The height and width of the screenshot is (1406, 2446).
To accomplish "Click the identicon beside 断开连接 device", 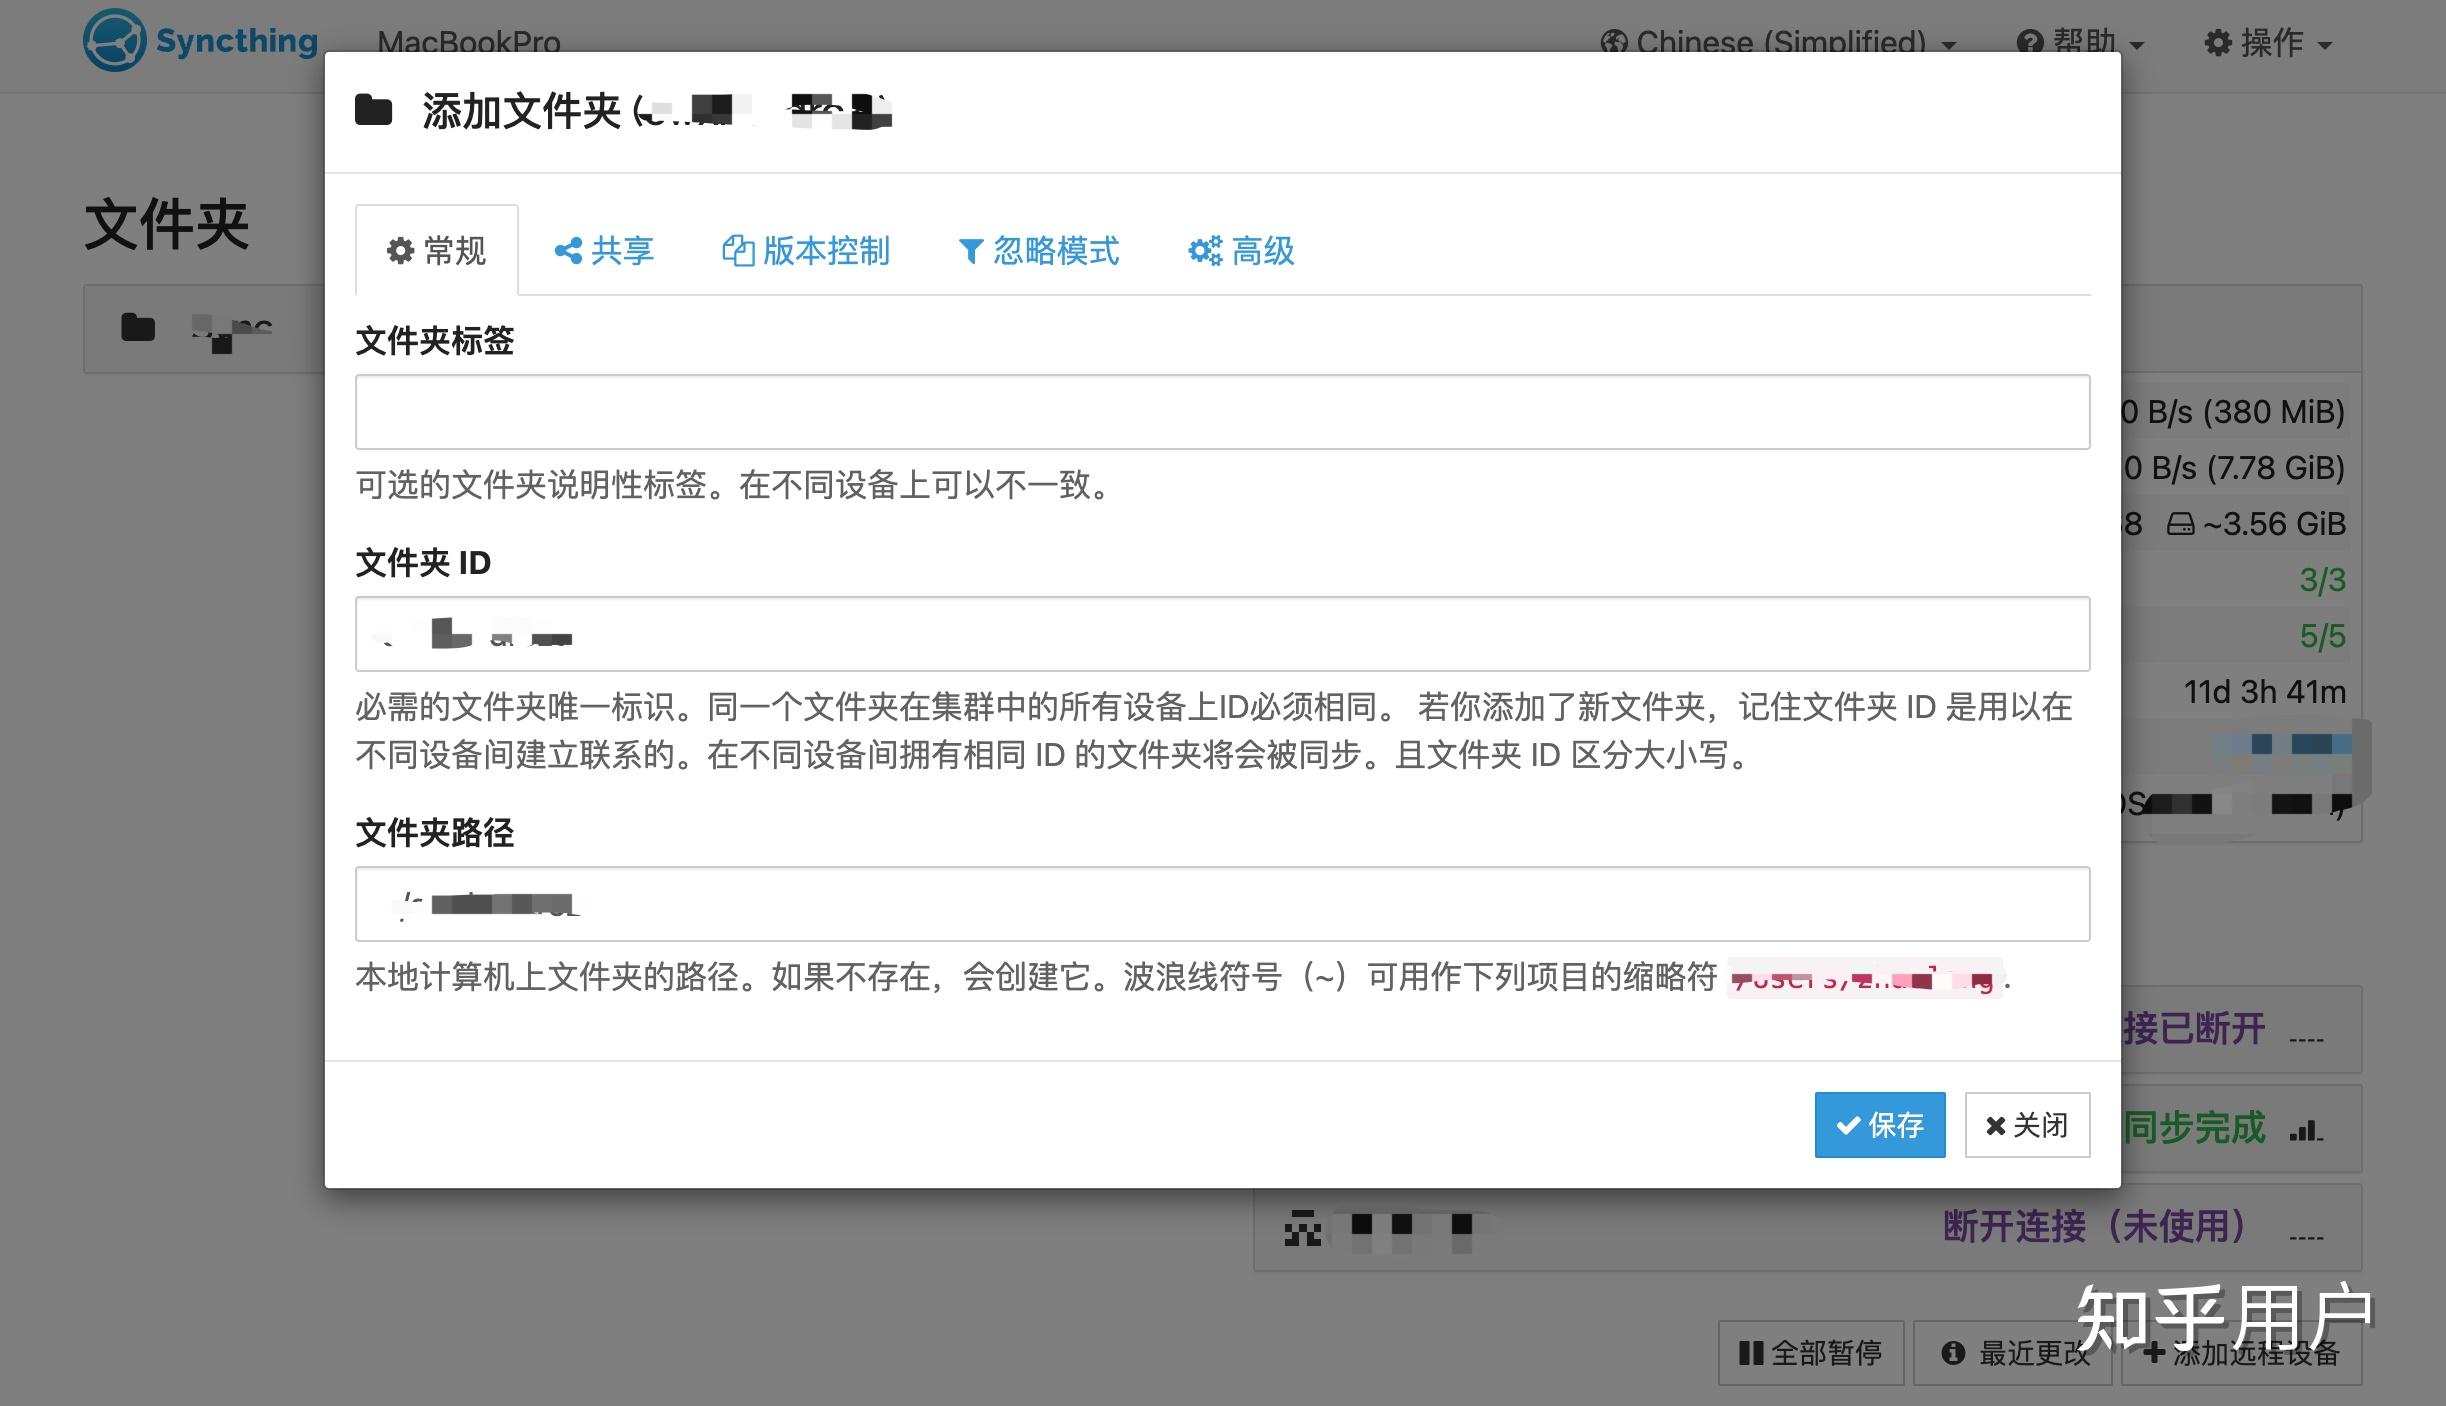I will [1302, 1228].
